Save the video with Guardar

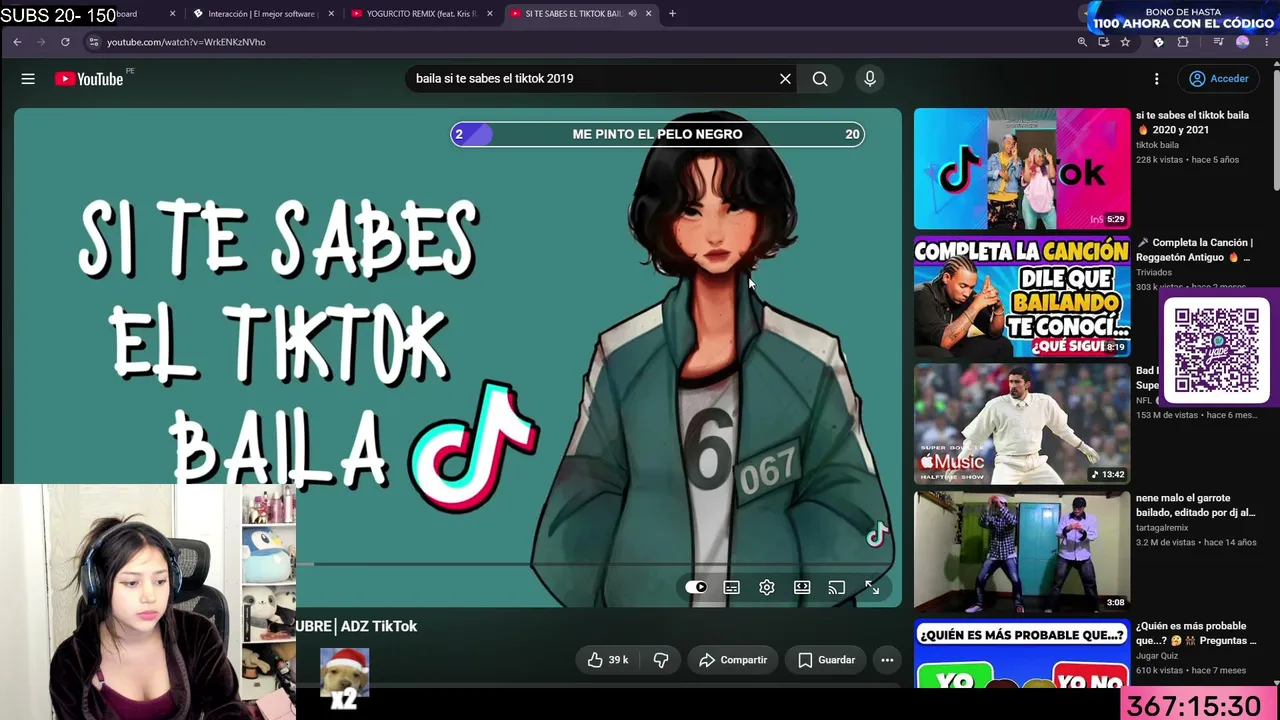pyautogui.click(x=827, y=660)
